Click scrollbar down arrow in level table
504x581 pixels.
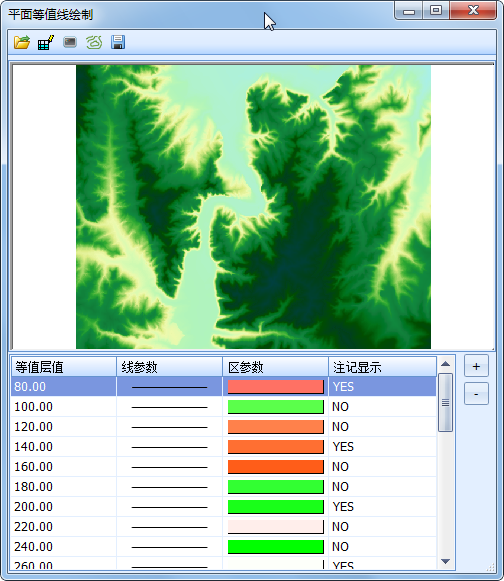click(445, 562)
